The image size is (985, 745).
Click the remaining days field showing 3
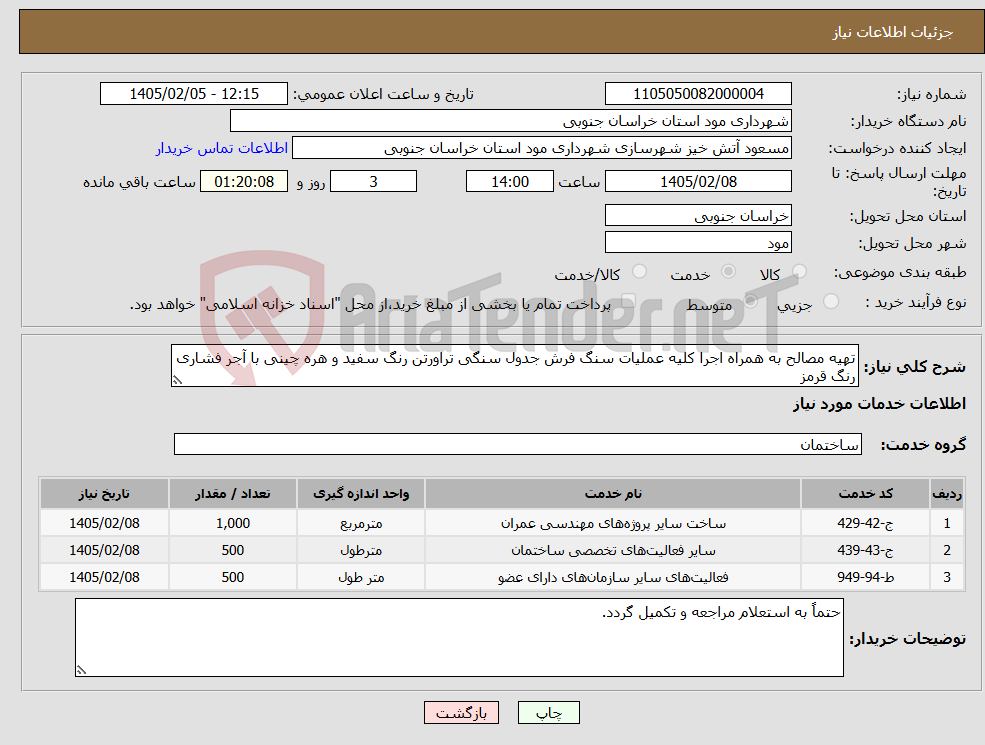click(x=373, y=182)
